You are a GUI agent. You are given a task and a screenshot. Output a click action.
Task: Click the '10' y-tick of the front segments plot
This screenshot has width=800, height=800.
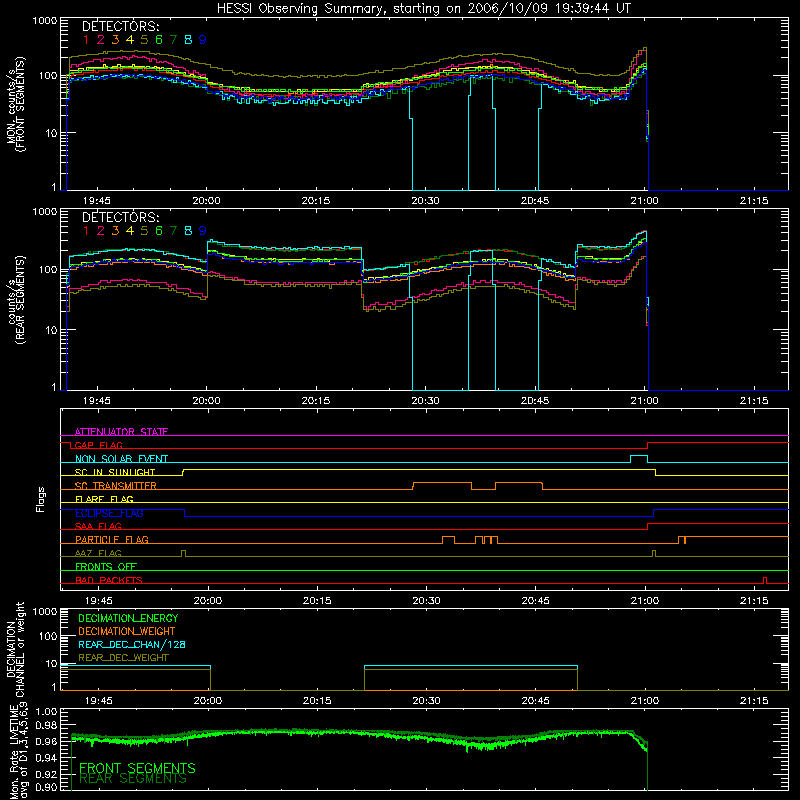[51, 133]
